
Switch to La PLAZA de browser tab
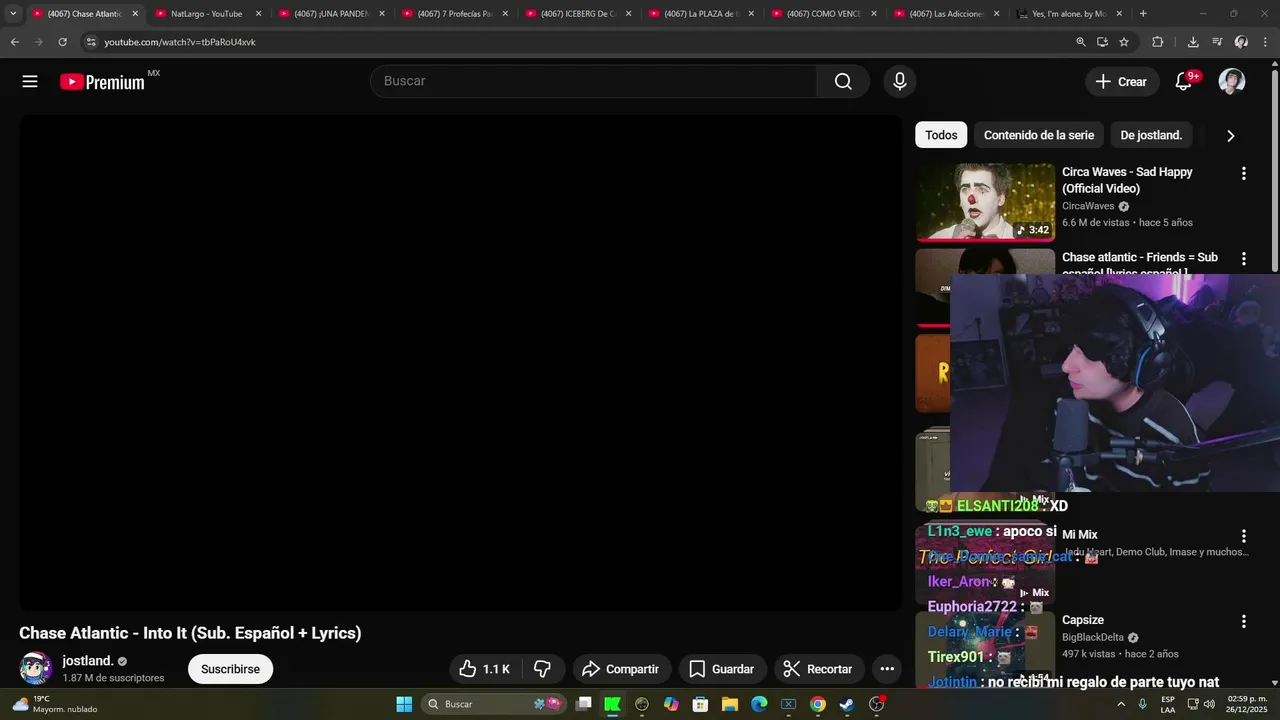coord(700,14)
